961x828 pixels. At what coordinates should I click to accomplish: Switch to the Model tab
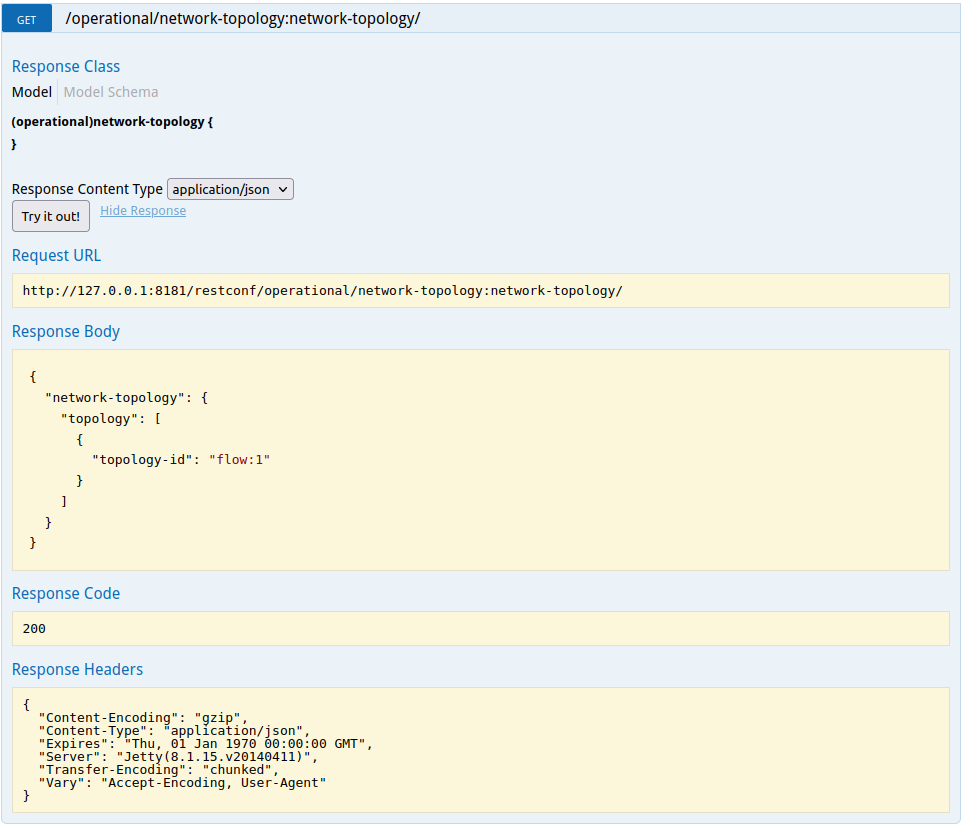[x=32, y=92]
